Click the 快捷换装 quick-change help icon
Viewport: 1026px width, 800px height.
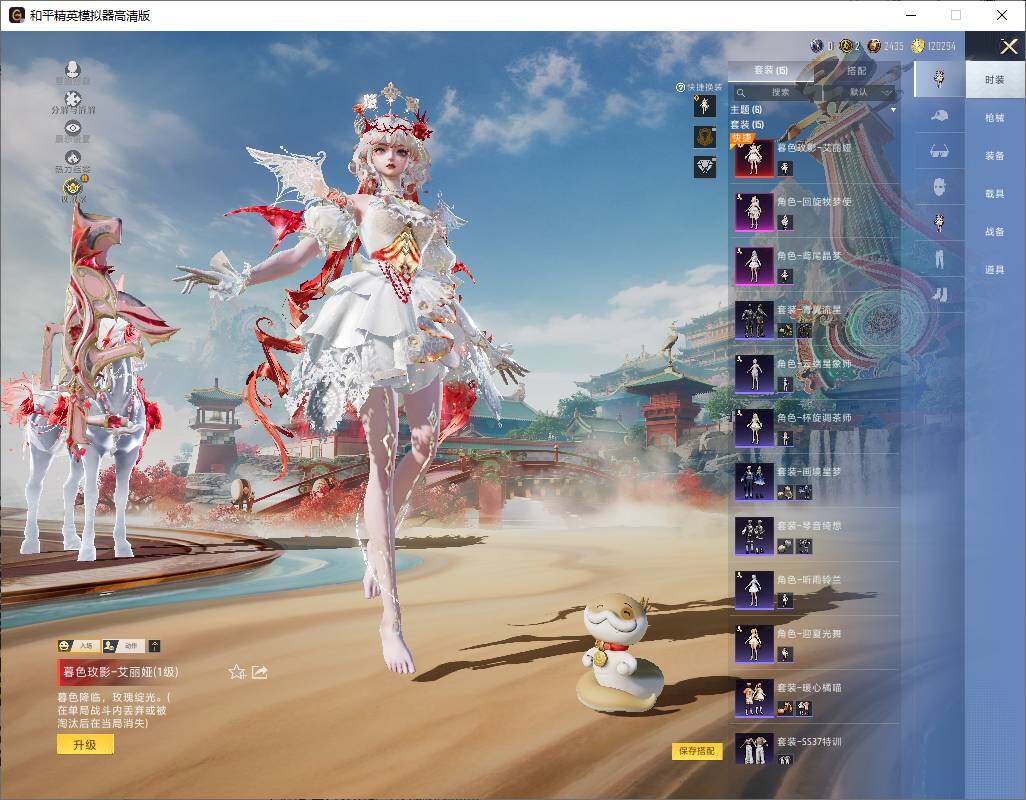pyautogui.click(x=680, y=87)
